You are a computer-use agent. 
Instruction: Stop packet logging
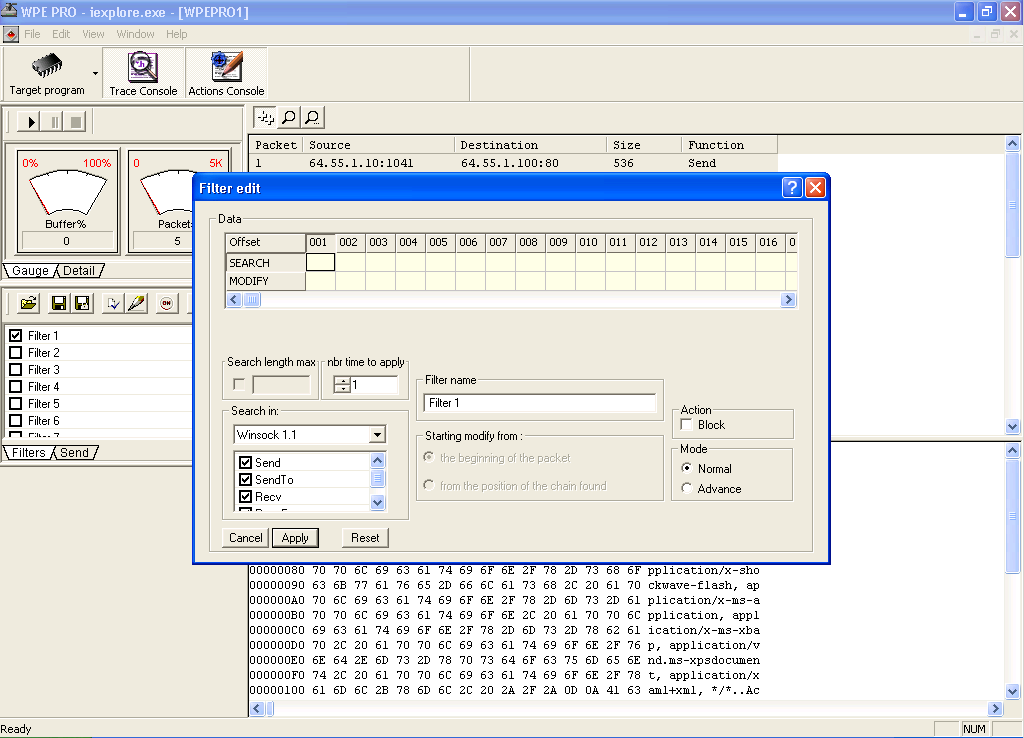click(x=76, y=121)
